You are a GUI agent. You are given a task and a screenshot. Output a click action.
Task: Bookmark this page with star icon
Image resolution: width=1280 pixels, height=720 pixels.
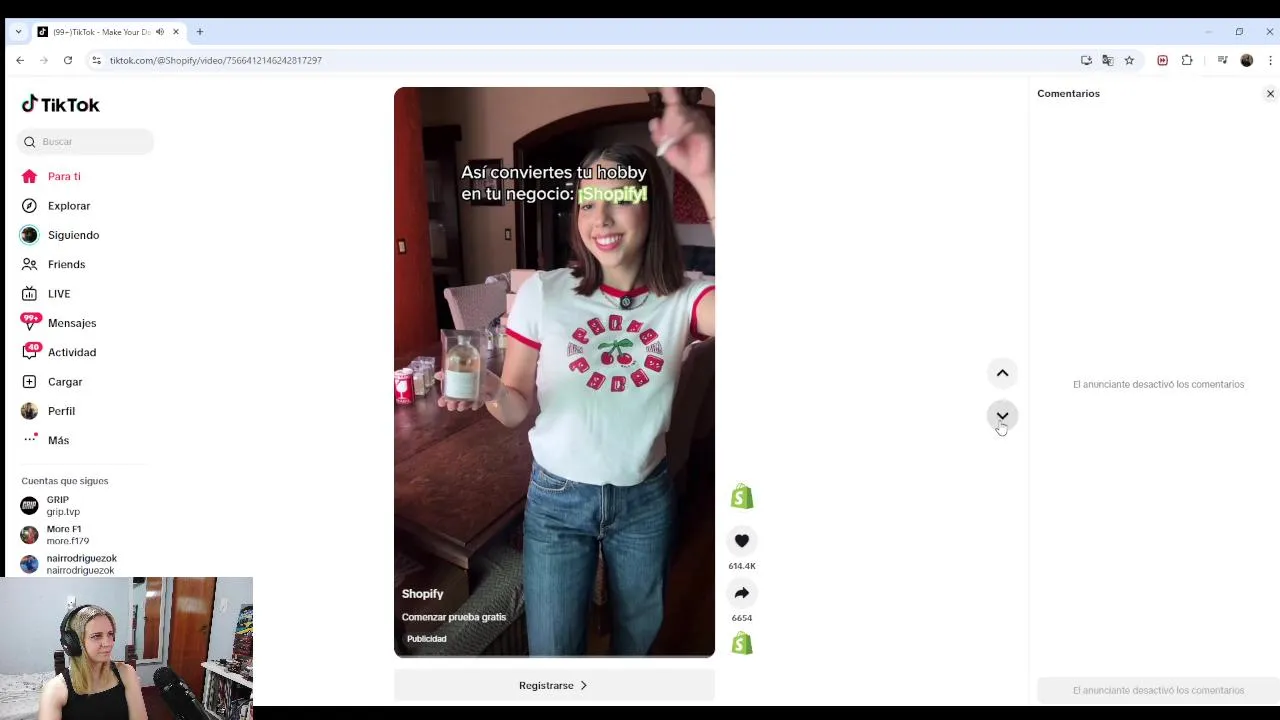coord(1129,60)
